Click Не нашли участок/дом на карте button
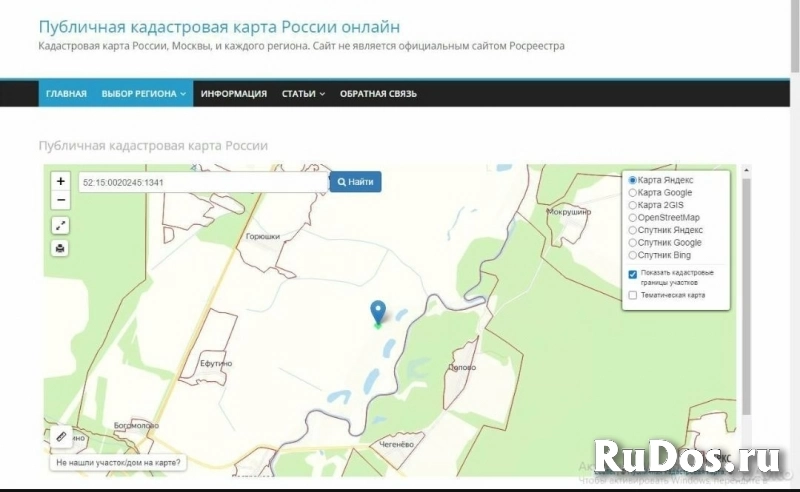Screen dimensions: 800x492 tap(118, 463)
